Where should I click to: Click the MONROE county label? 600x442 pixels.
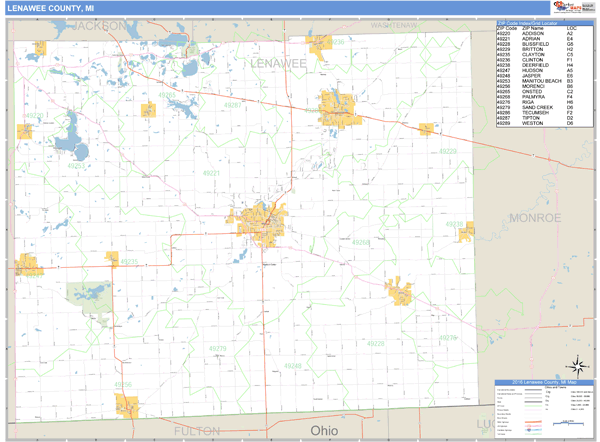(540, 217)
